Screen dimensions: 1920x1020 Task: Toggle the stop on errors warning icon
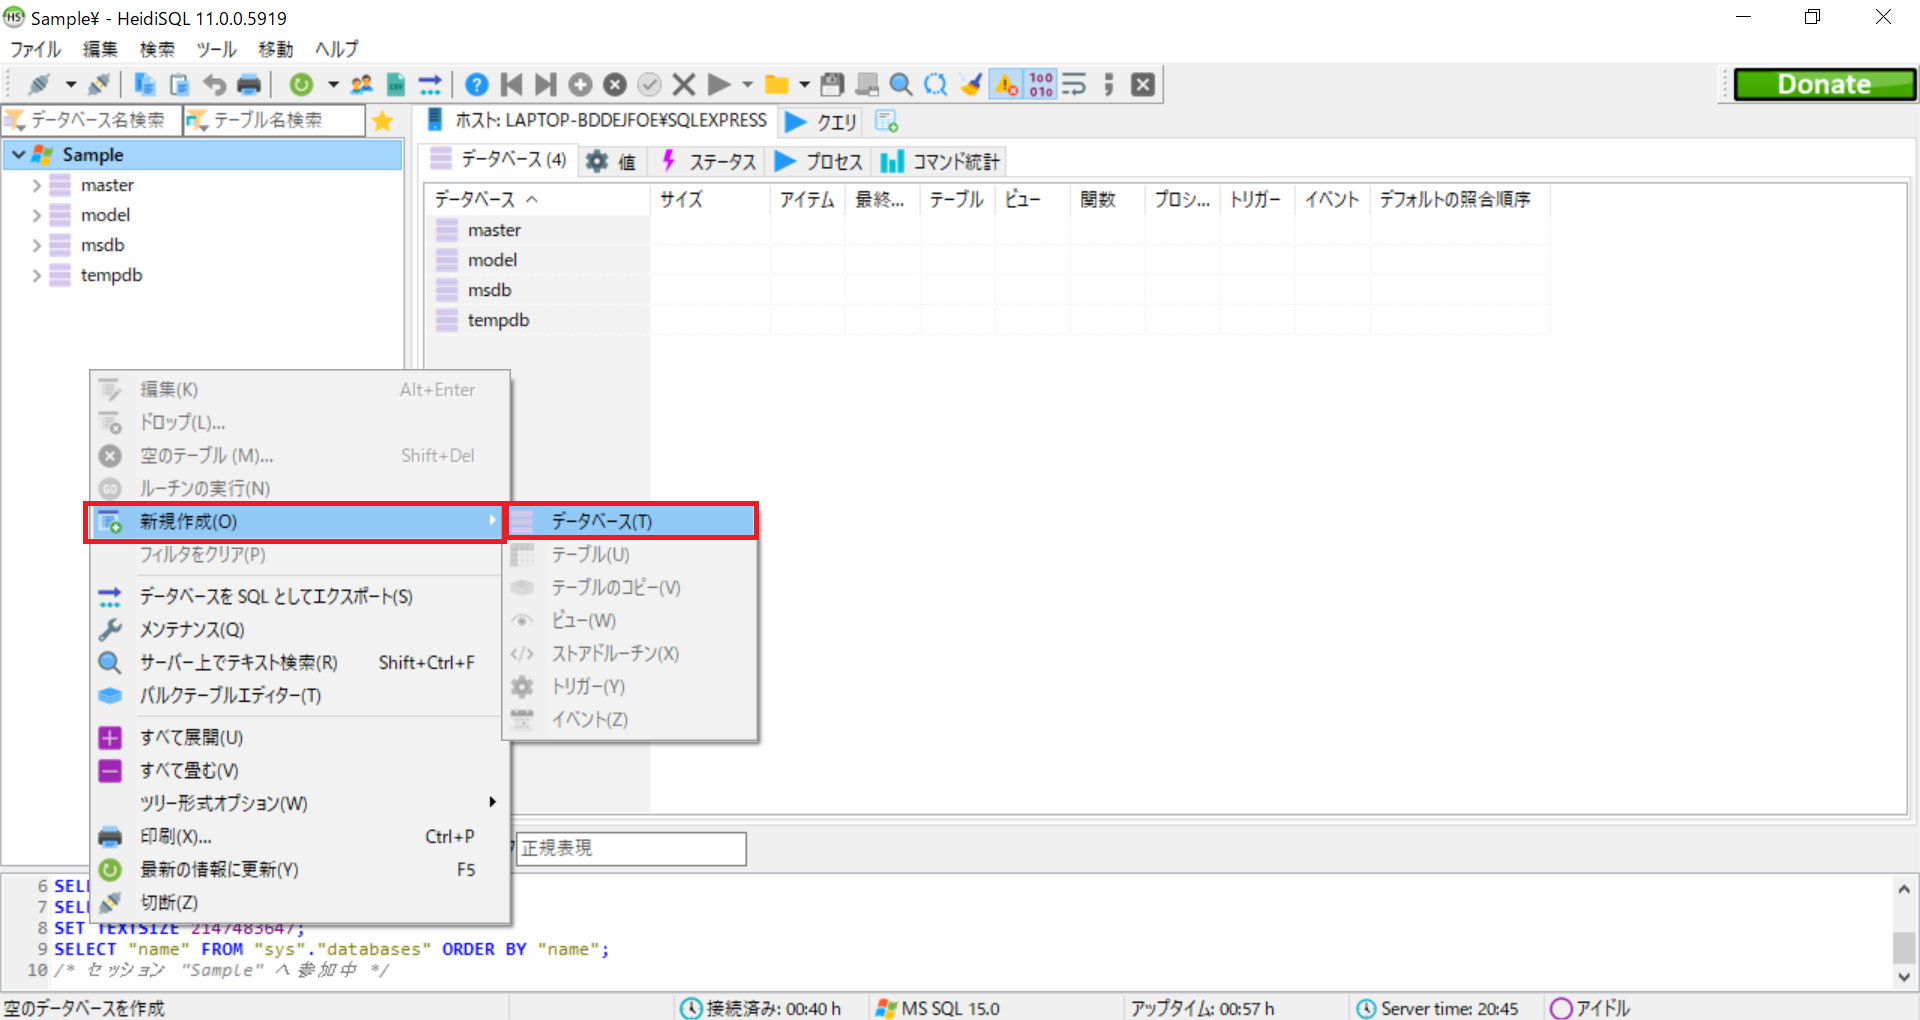[x=1006, y=84]
